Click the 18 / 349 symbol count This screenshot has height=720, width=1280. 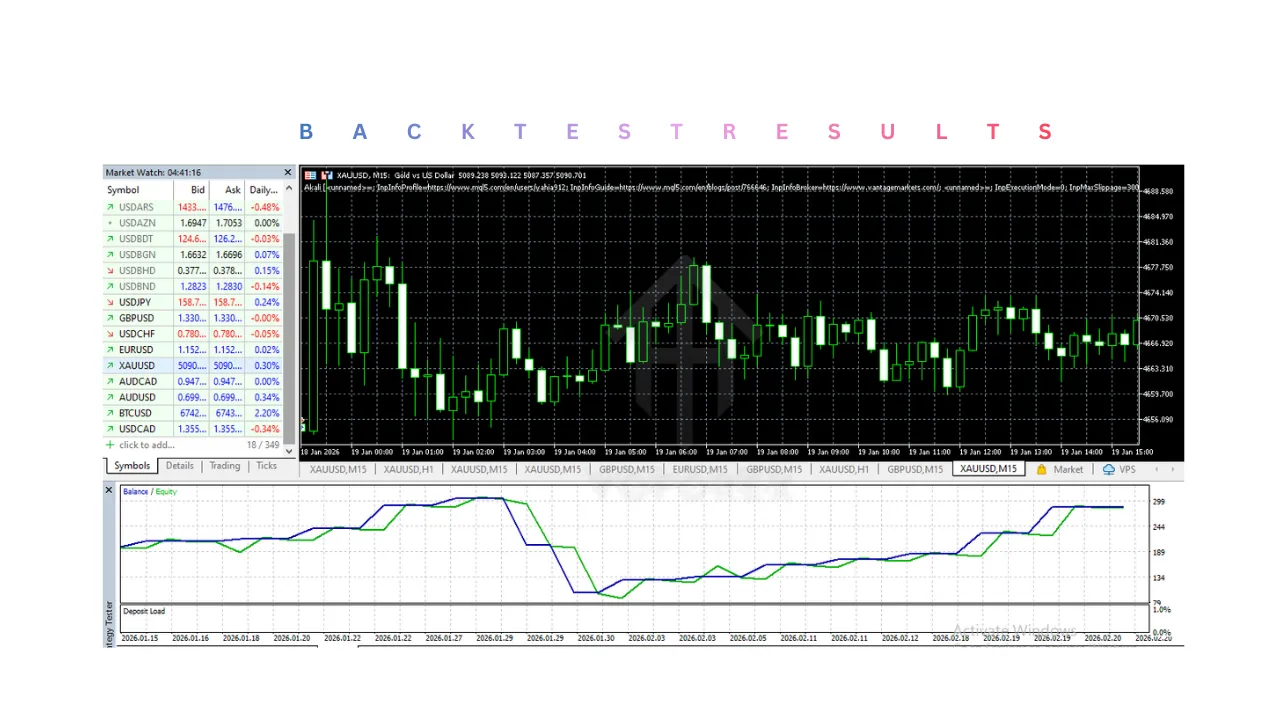263,445
